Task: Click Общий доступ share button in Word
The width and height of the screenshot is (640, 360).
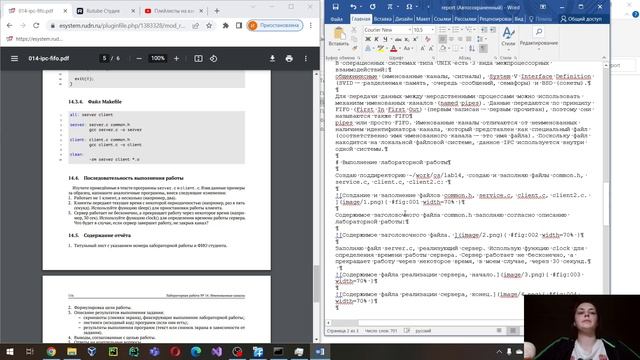Action: click(x=581, y=19)
